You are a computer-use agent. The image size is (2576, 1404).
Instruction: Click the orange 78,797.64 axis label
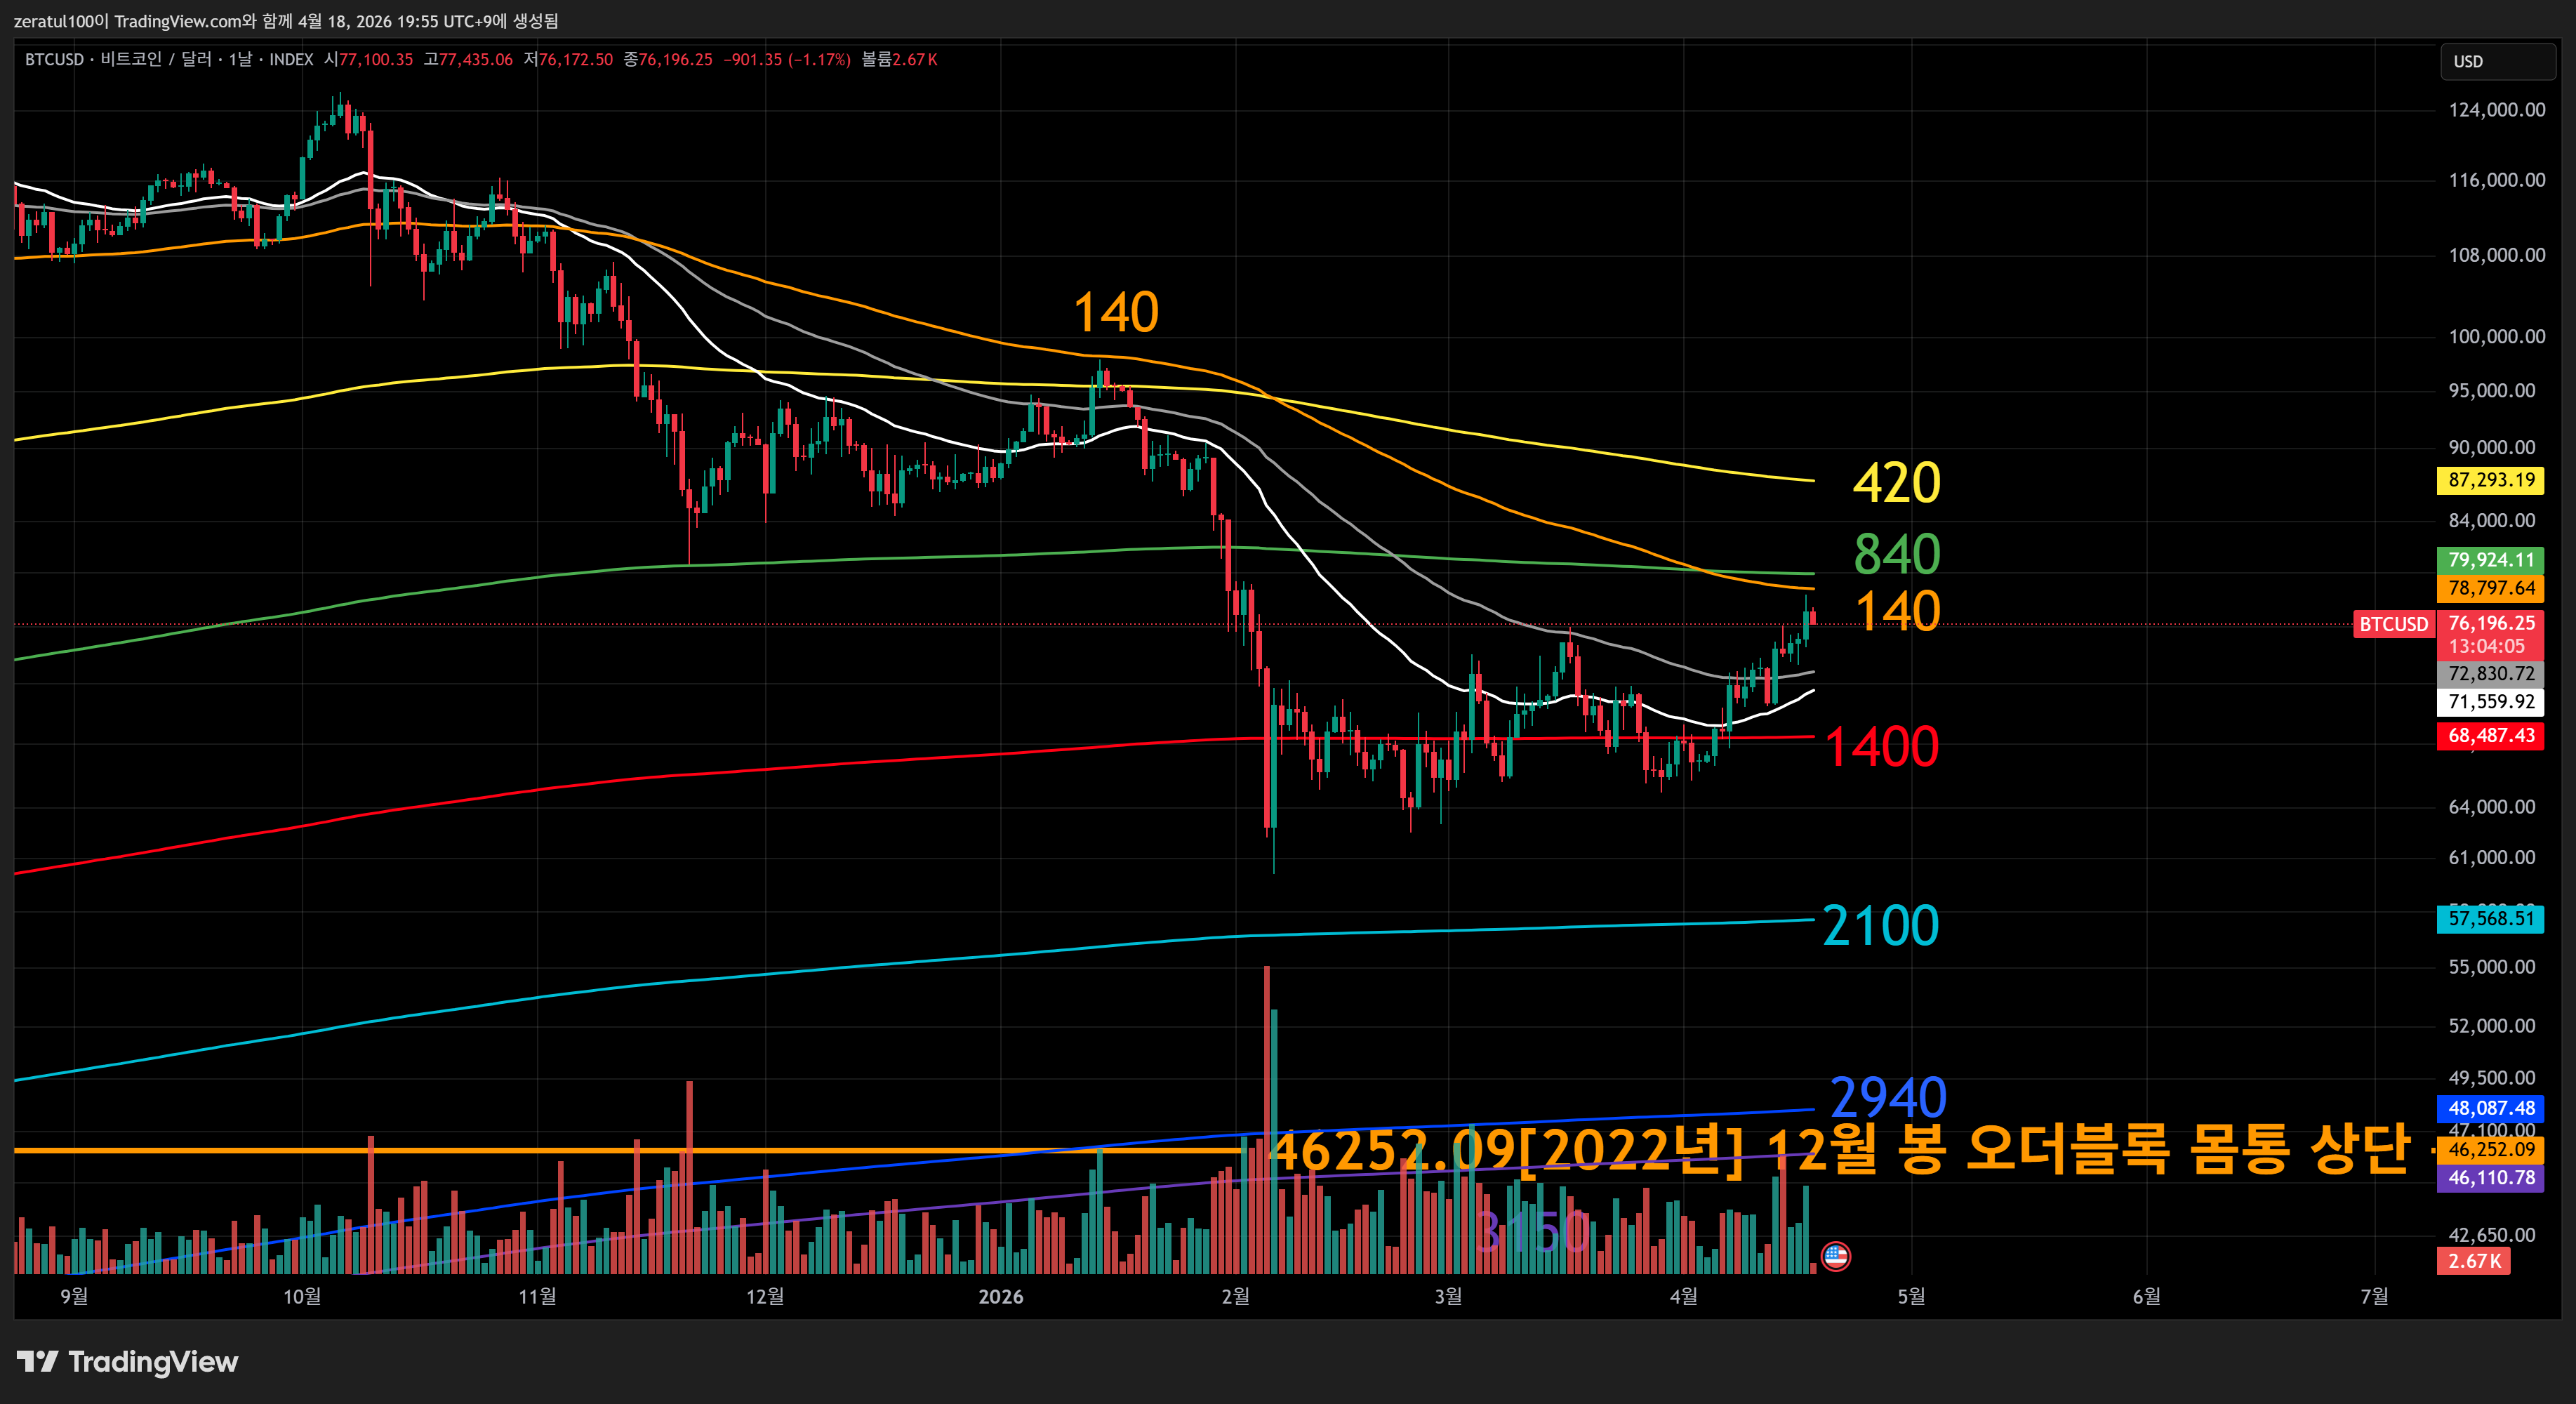tap(2490, 588)
